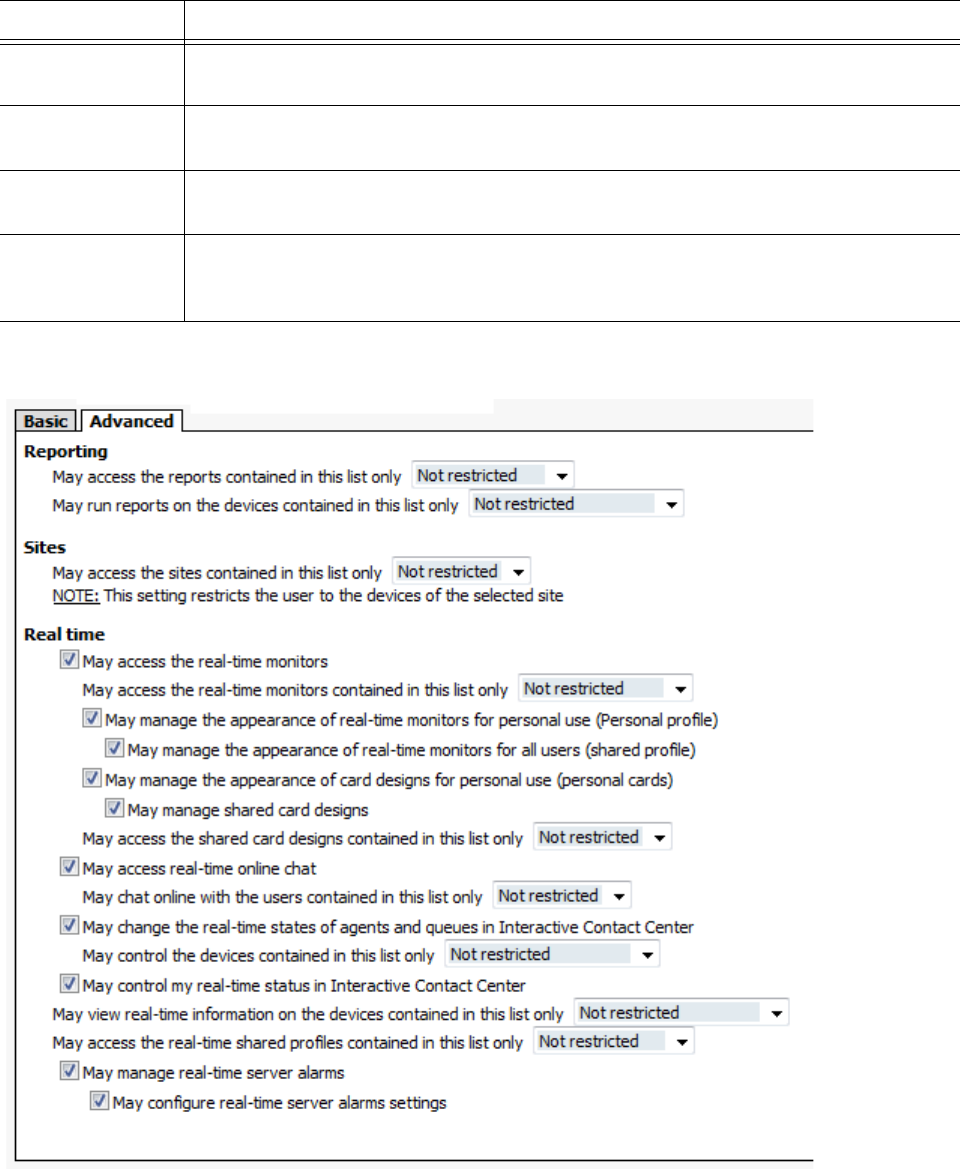Click label 'May access the shared card designs contained'
Screen dimensions: 960x1169
303,839
